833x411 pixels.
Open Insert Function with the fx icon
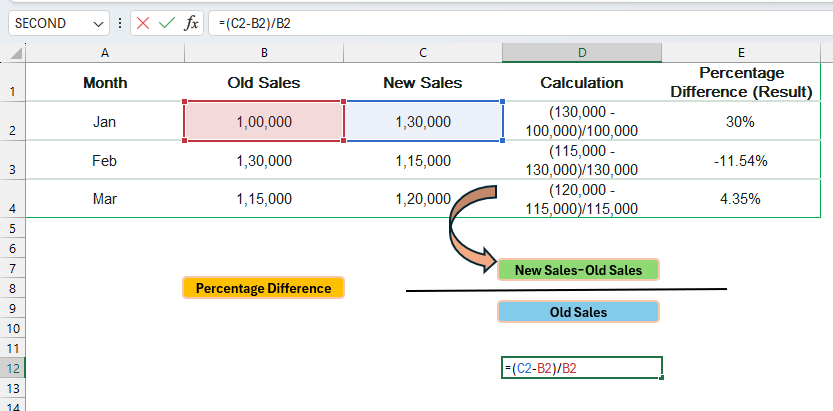pyautogui.click(x=191, y=23)
